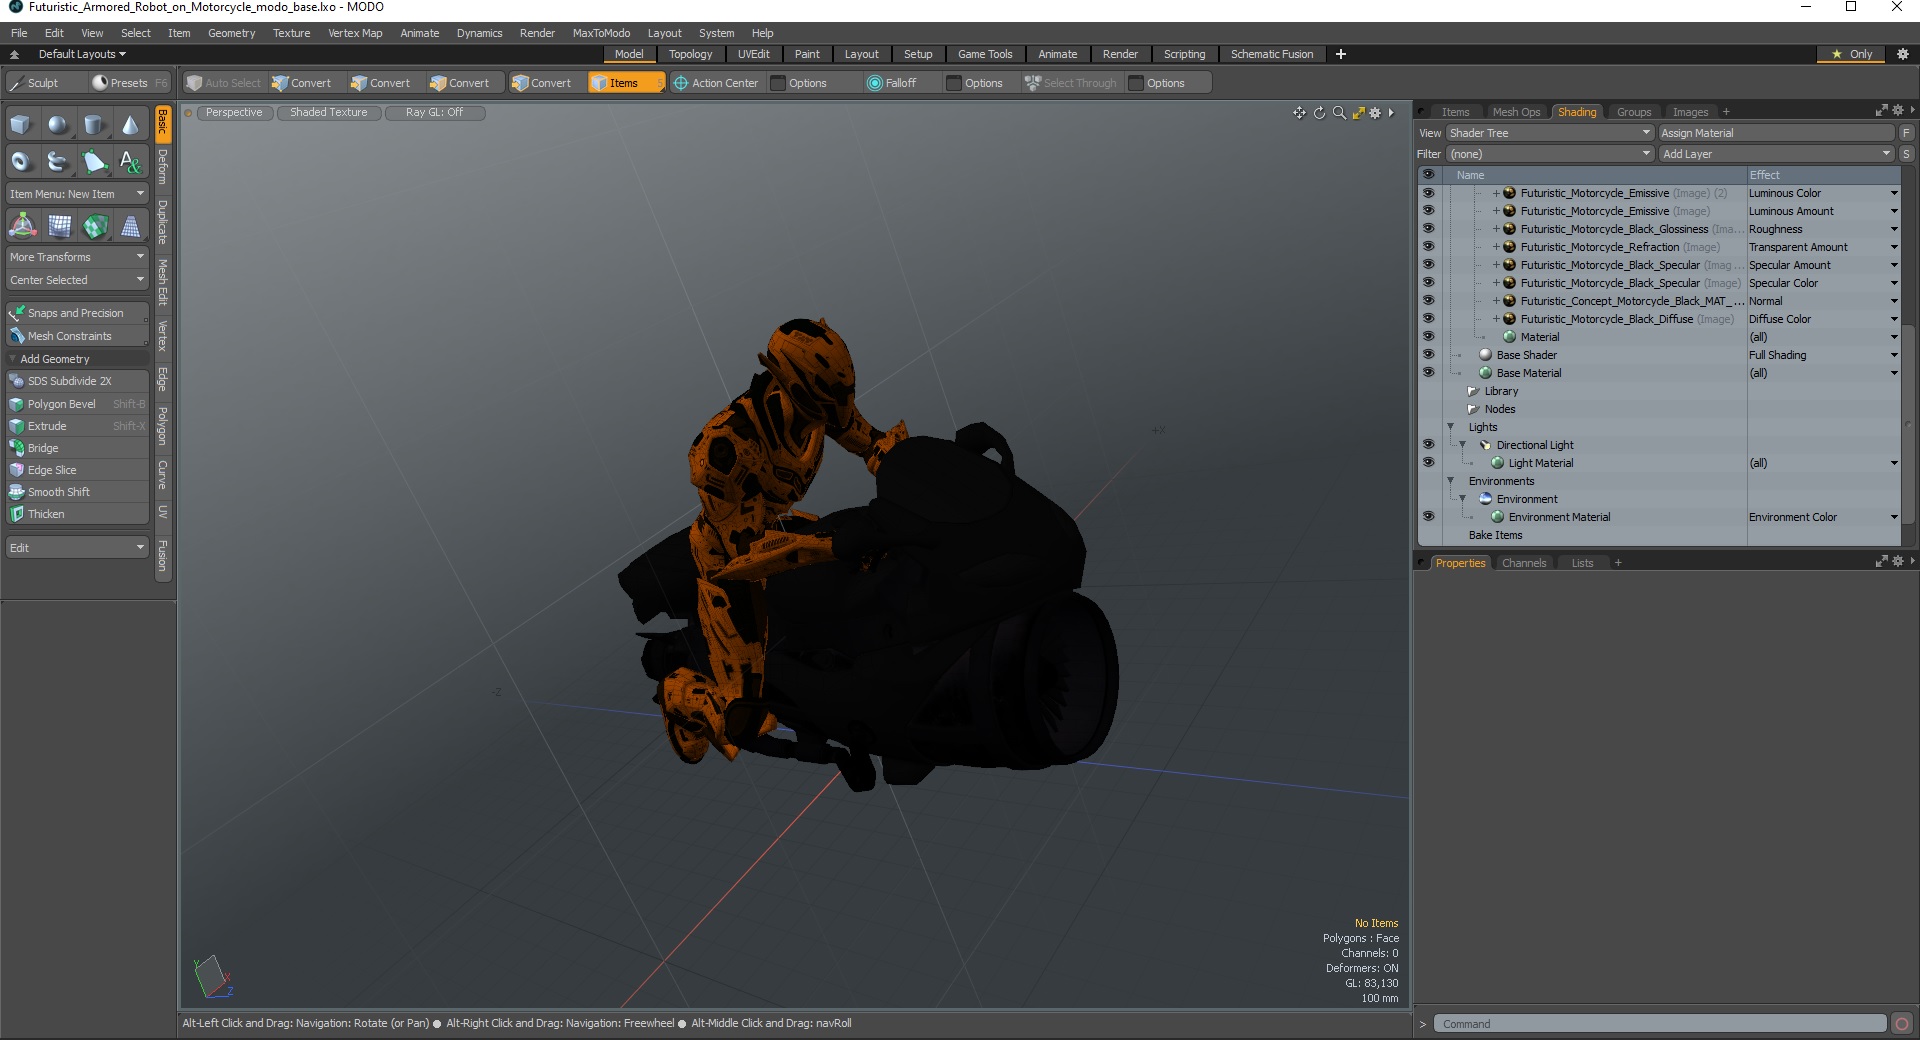Select the Cube primitive tool
This screenshot has width=1920, height=1040.
point(22,125)
